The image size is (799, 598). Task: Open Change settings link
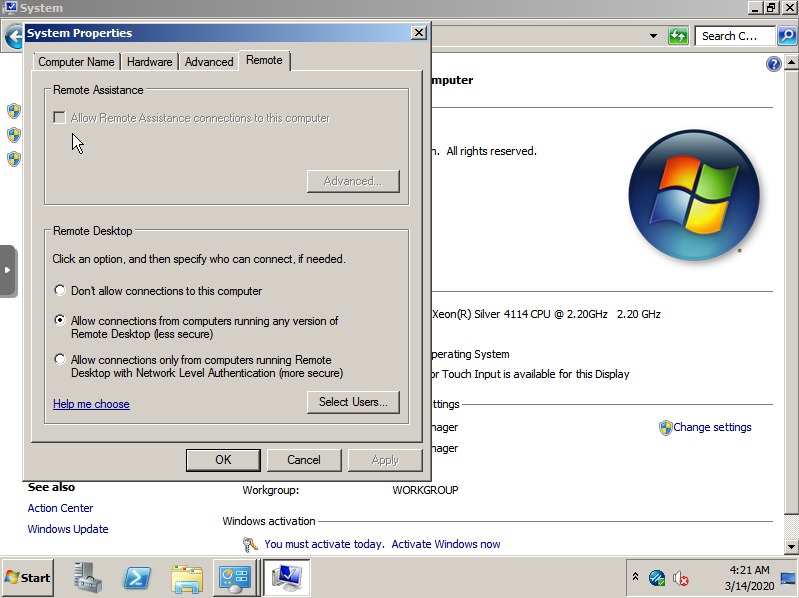point(712,427)
